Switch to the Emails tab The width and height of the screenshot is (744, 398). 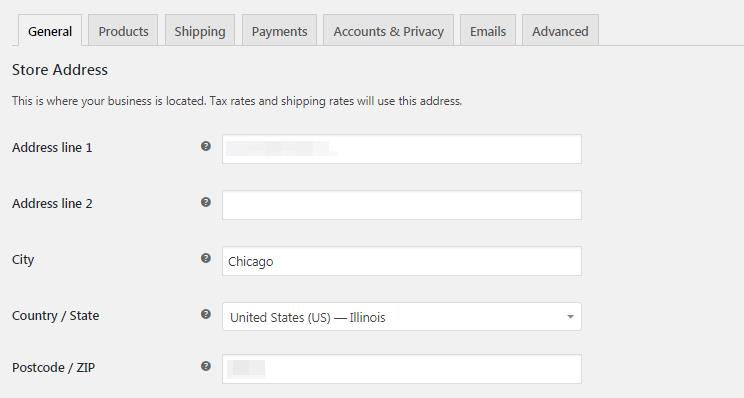488,30
